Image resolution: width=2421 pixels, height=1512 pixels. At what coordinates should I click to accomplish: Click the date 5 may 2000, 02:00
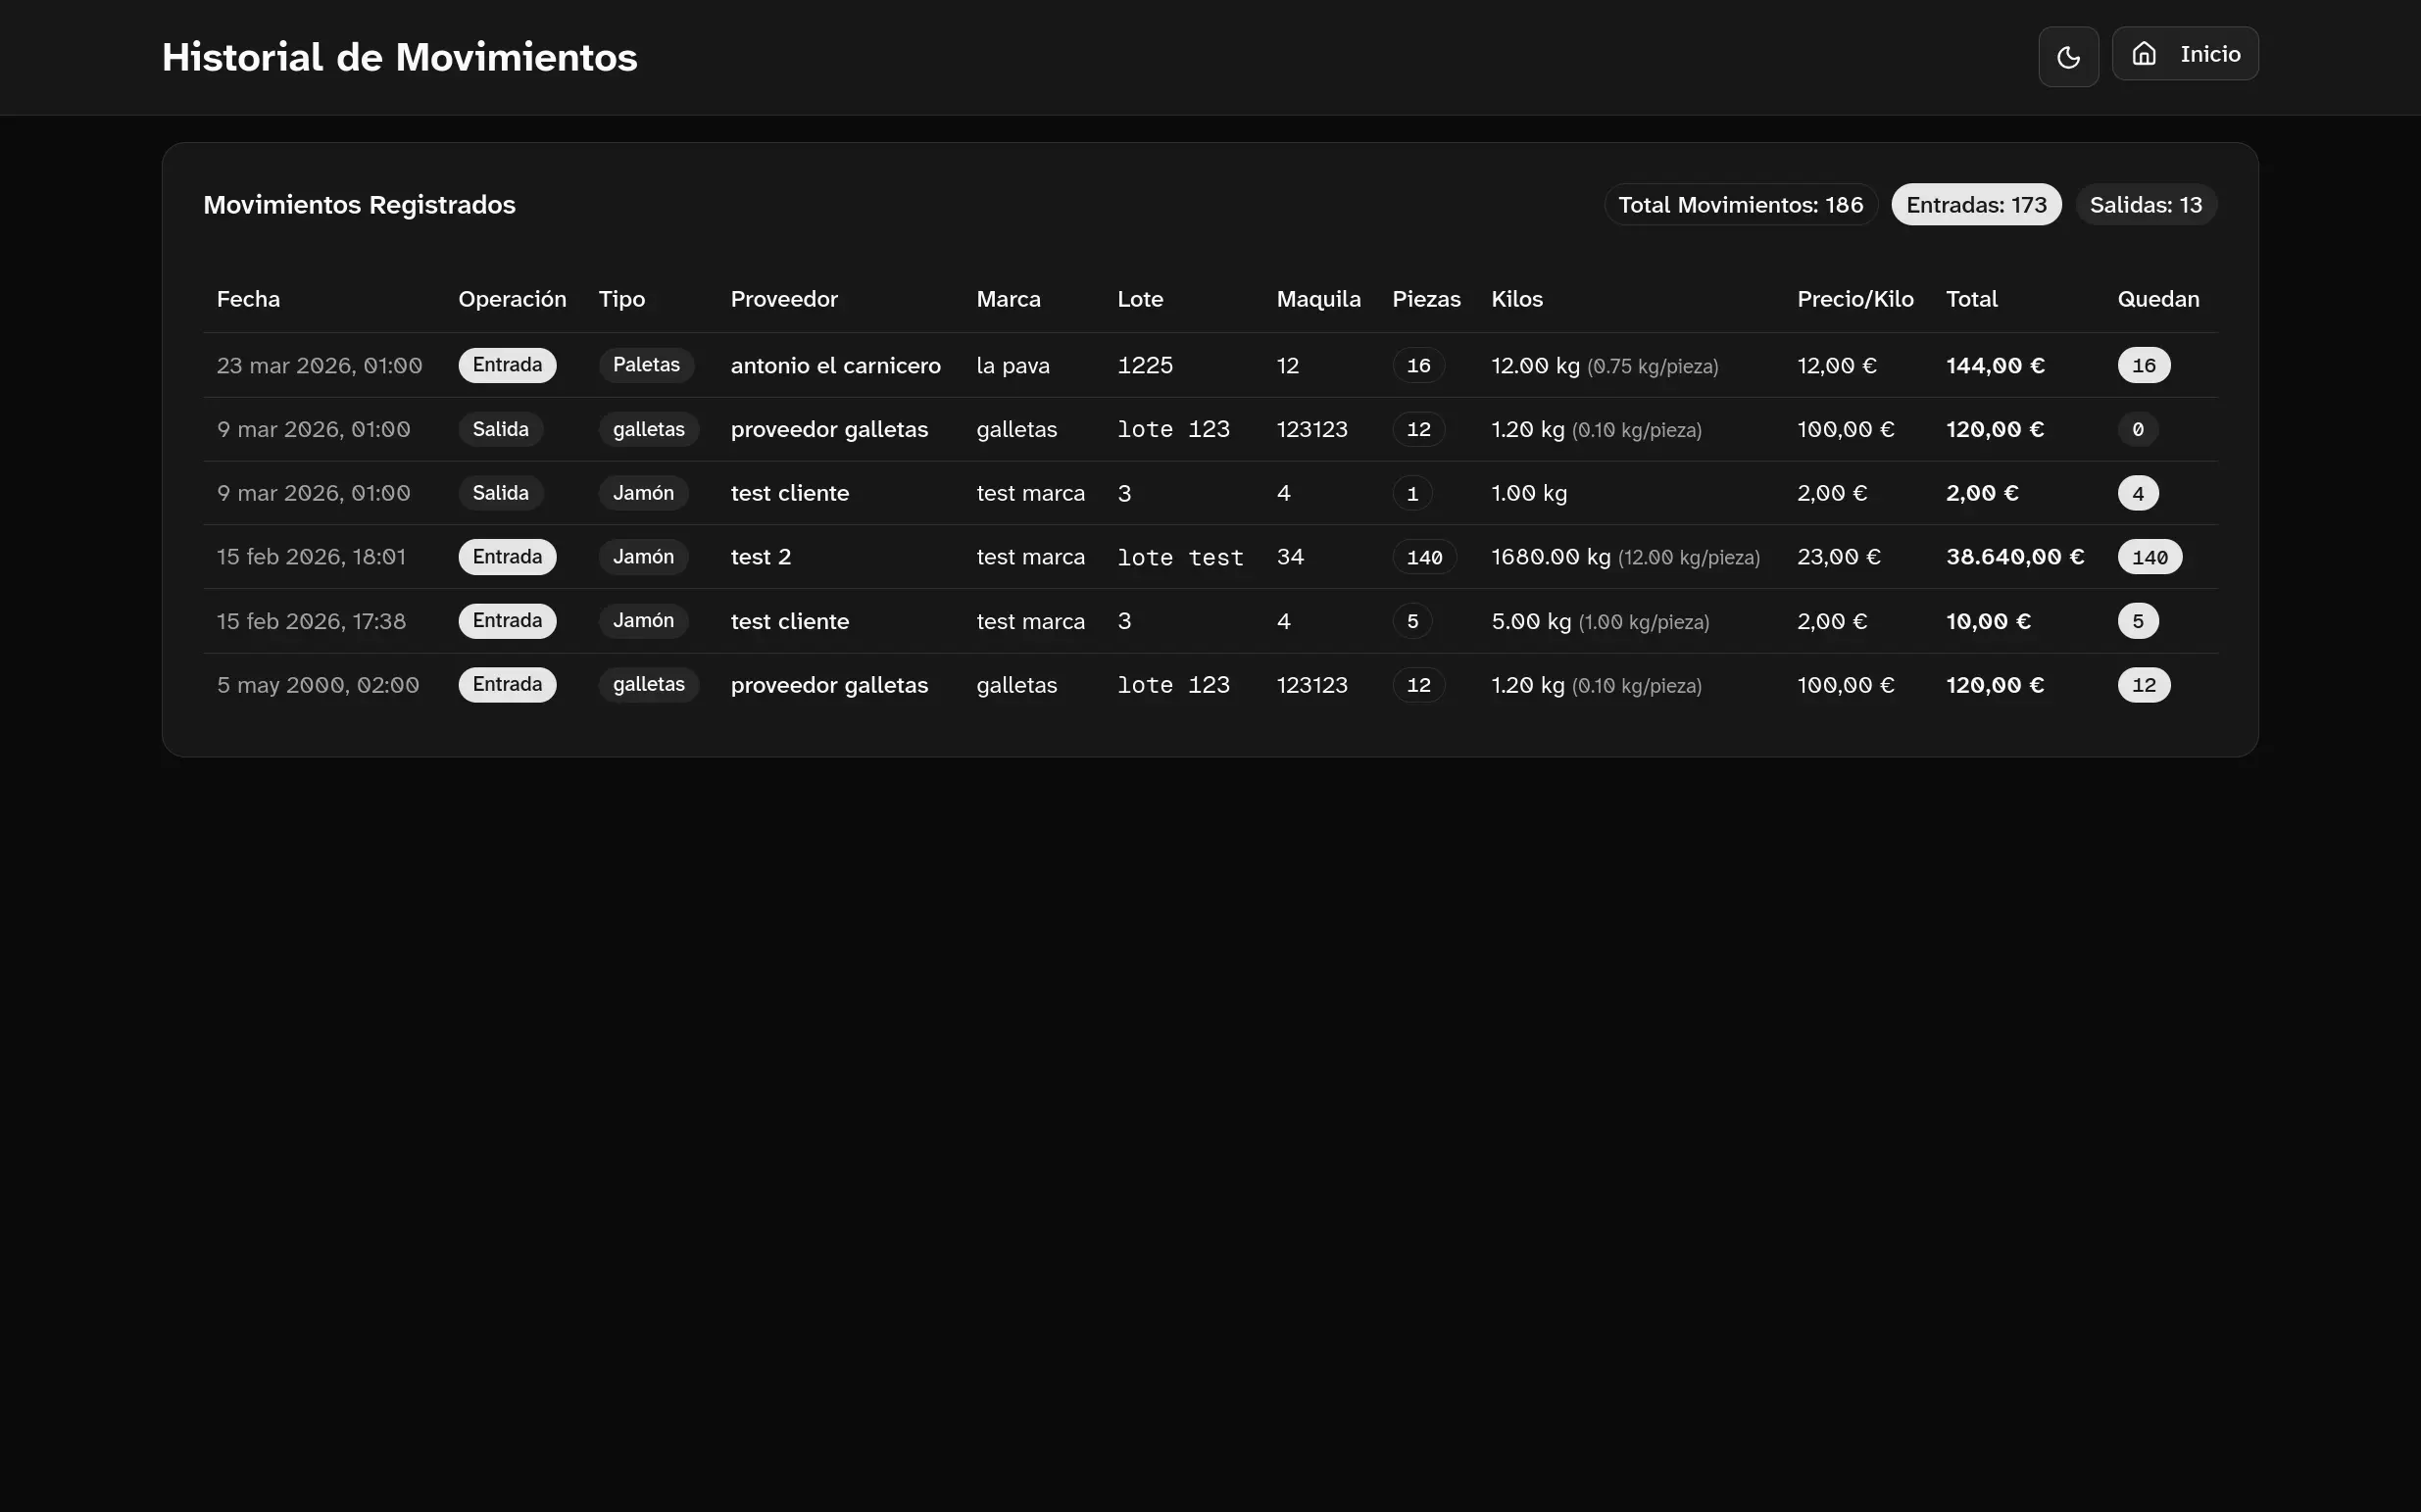tap(318, 685)
